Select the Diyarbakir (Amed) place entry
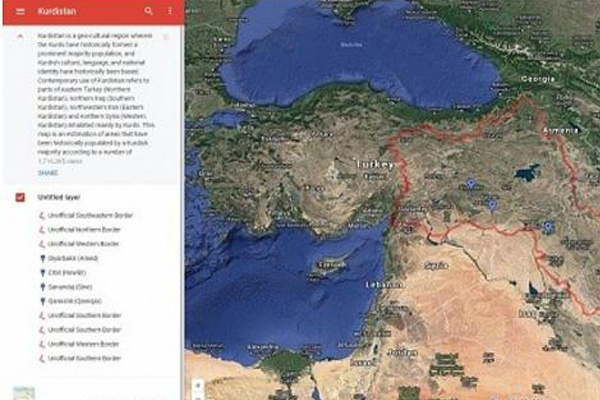This screenshot has height=400, width=600. coord(73,258)
